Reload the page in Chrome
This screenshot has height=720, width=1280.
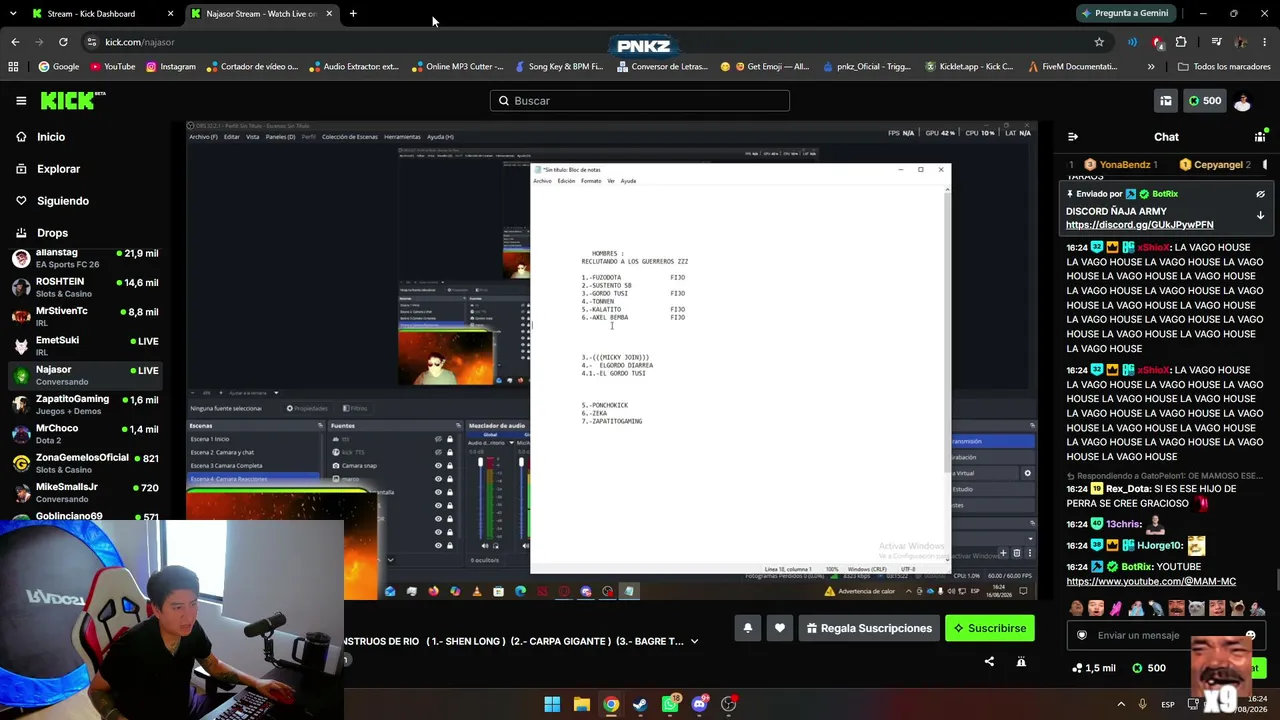tap(63, 42)
